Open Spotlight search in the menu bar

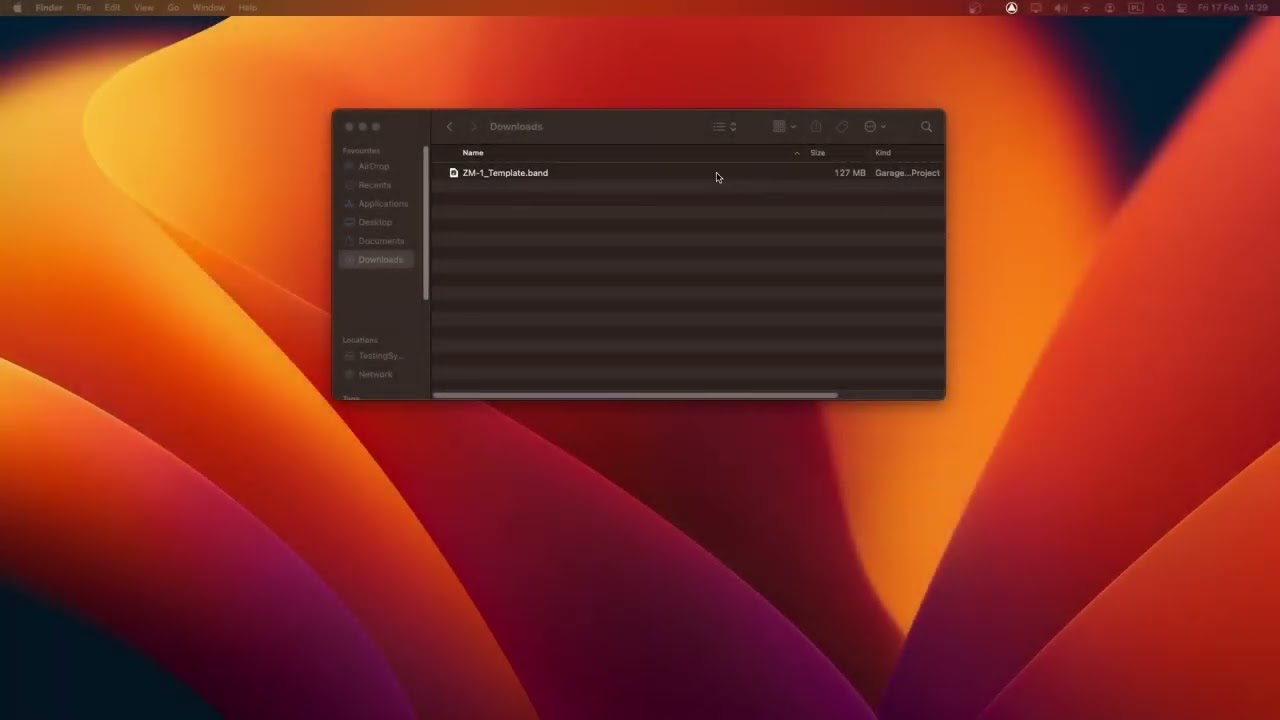pos(1160,8)
